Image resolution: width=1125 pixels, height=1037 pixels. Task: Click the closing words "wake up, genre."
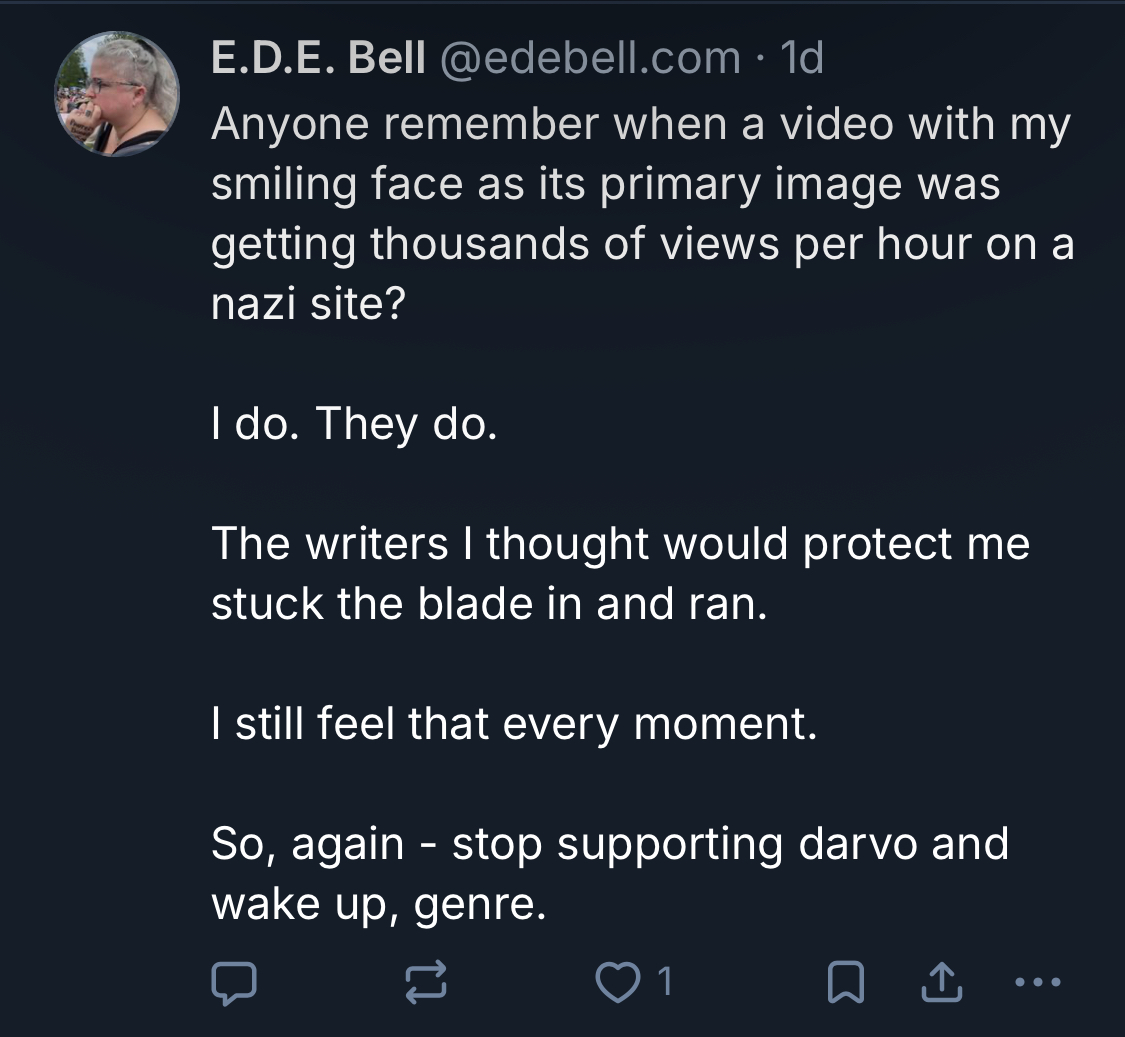379,904
